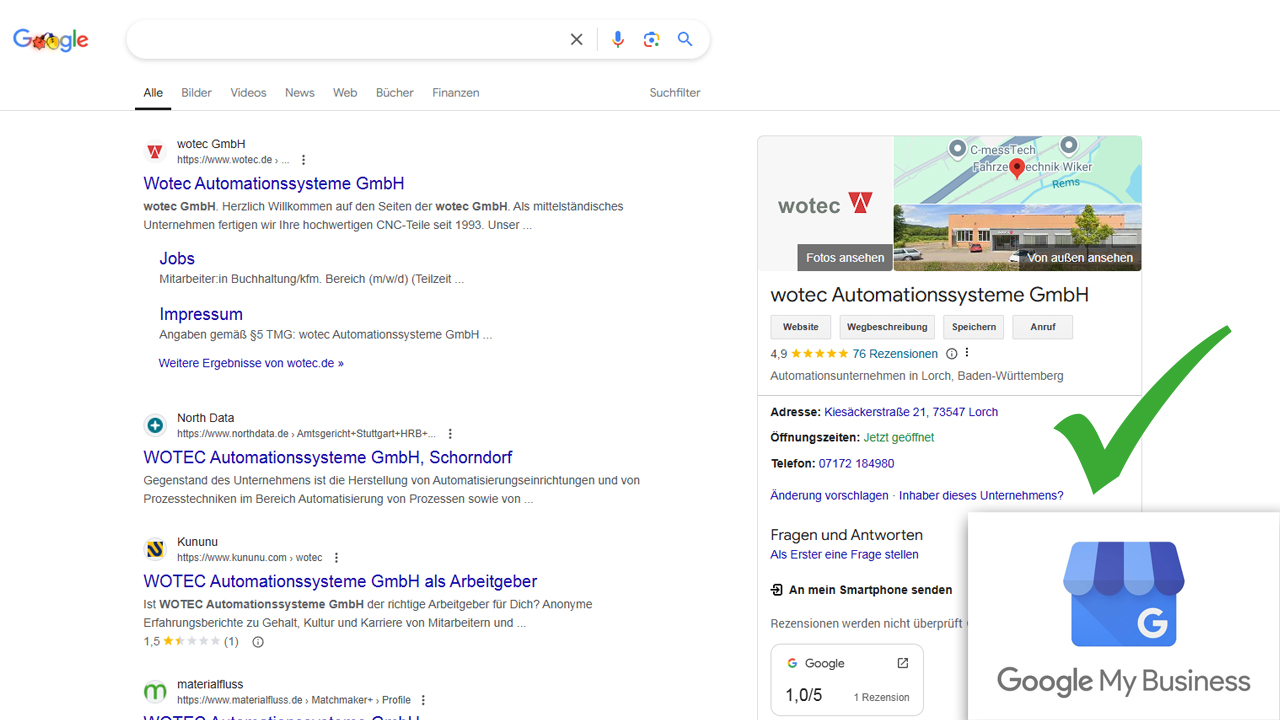1280x720 pixels.
Task: Click info icon next to Kununu rating
Action: coord(258,642)
